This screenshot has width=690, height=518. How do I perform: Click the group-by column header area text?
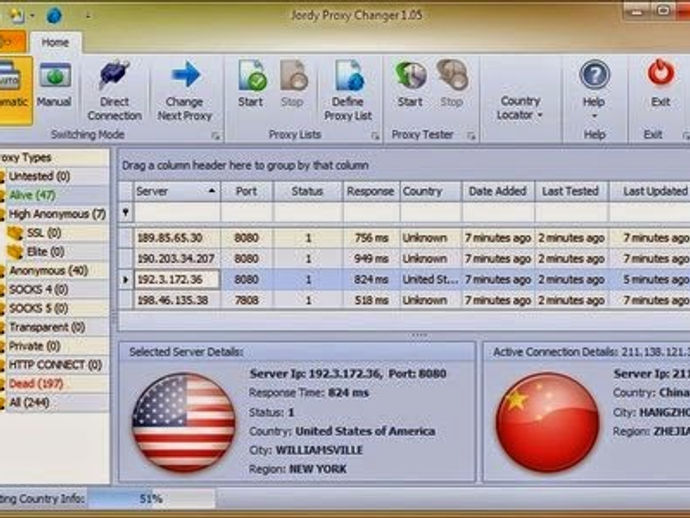point(245,166)
